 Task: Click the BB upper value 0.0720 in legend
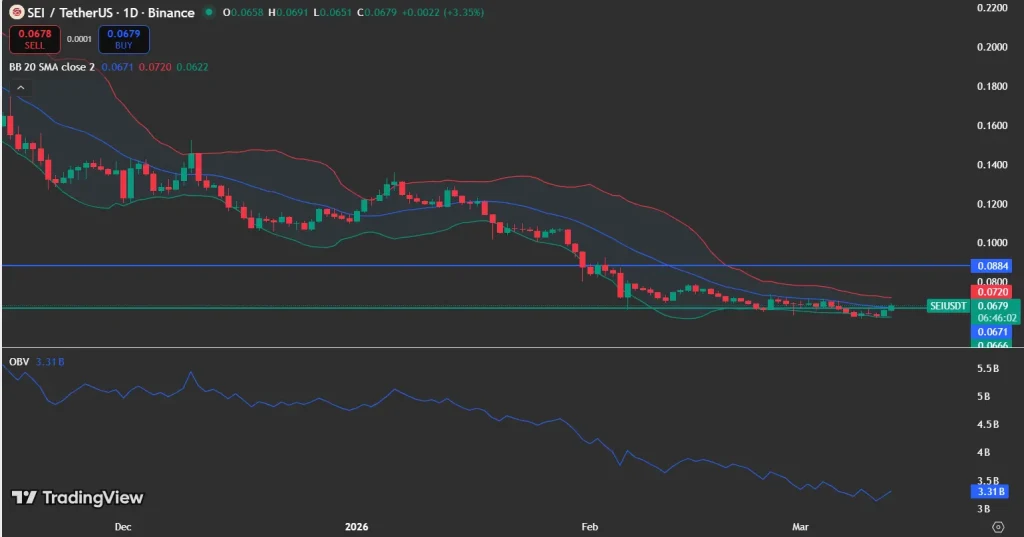[x=155, y=67]
